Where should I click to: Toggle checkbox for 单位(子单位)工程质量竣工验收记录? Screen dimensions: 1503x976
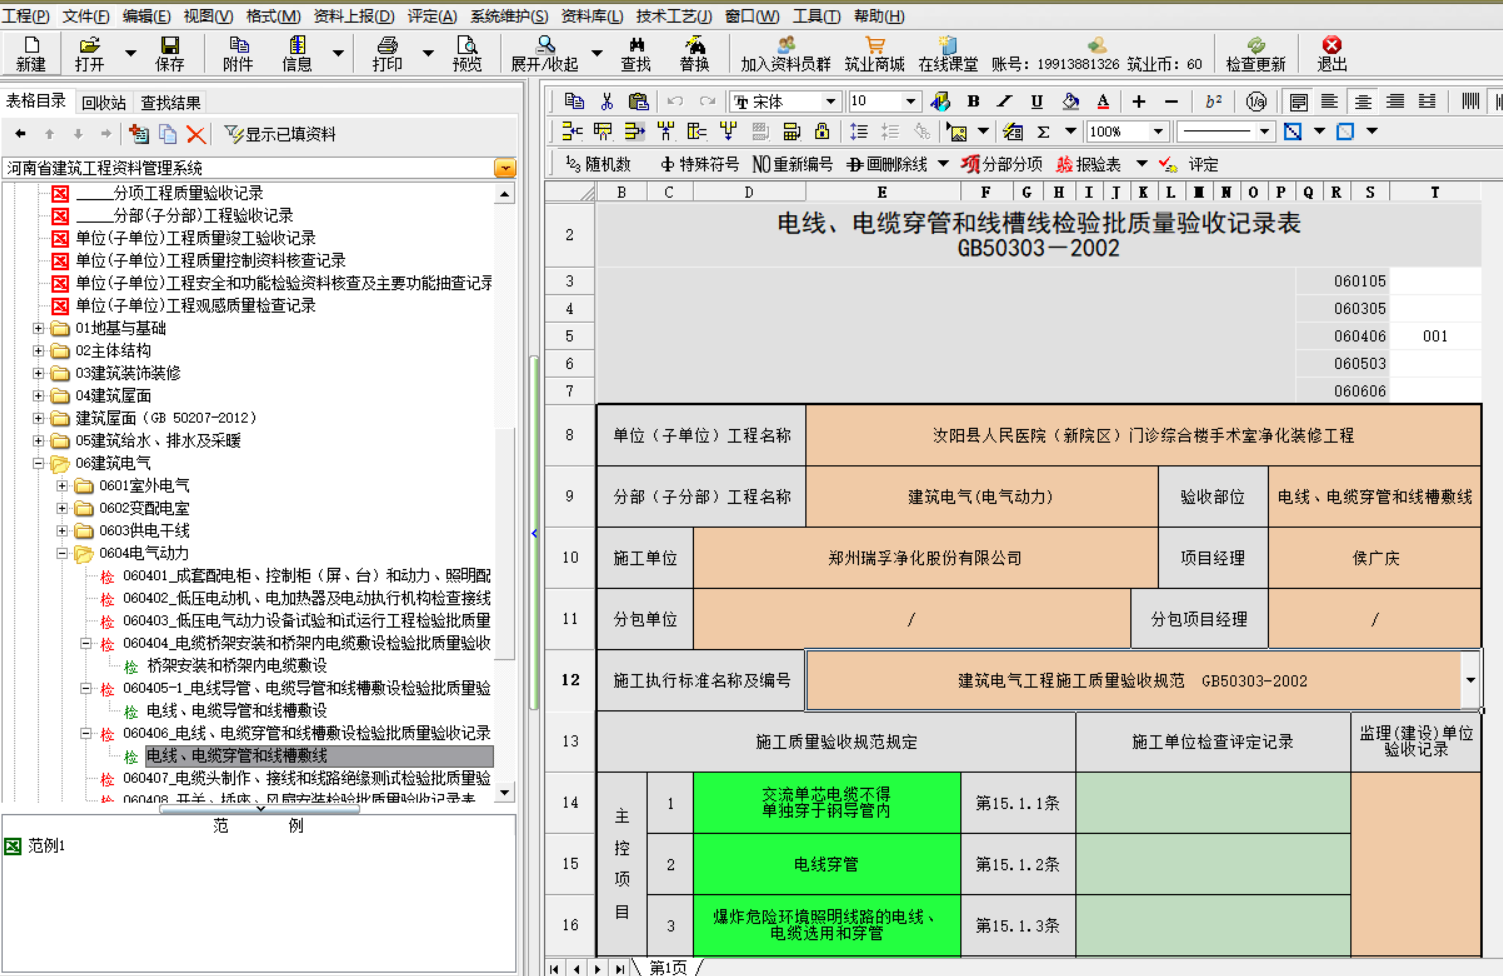(60, 238)
